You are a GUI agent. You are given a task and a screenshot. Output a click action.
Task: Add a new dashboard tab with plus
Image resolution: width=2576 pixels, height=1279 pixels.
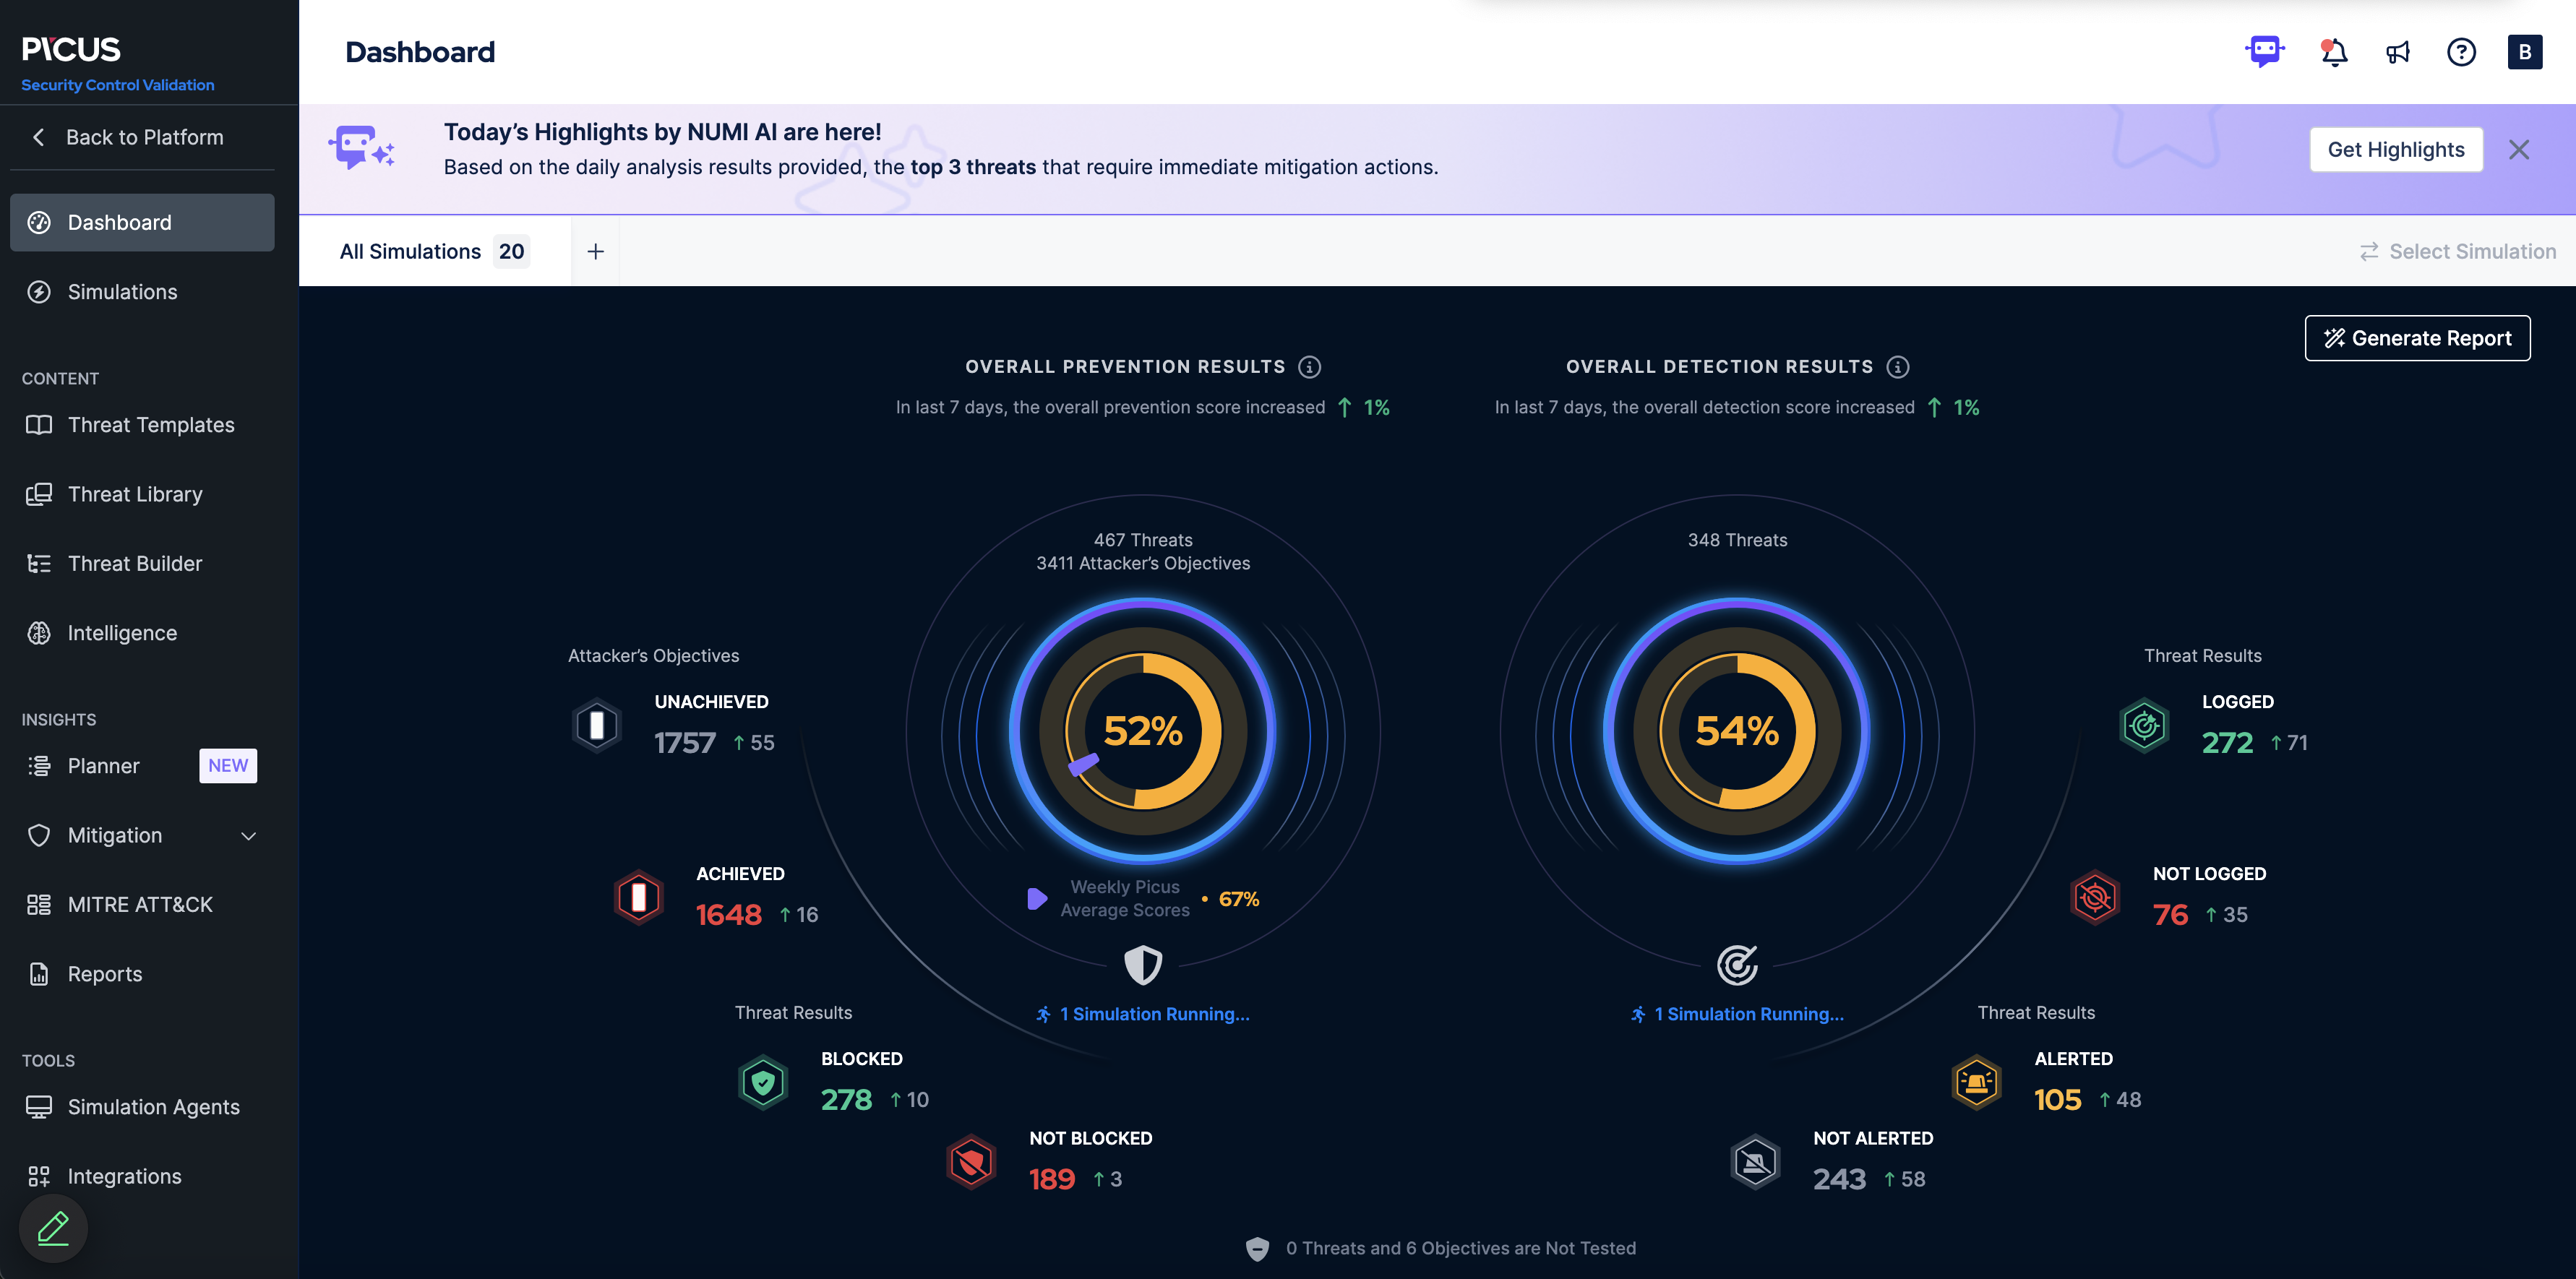(x=595, y=252)
